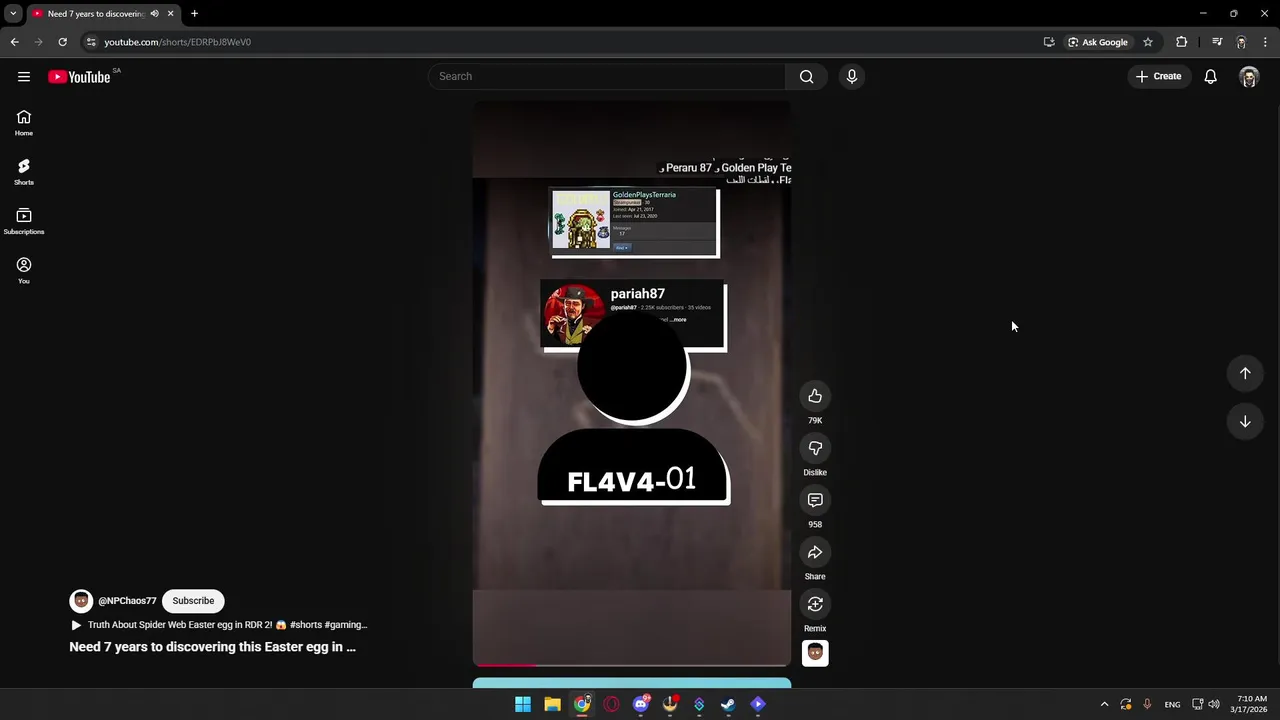The image size is (1280, 720).
Task: Close the 'Need 7 years' tab
Action: 170,14
